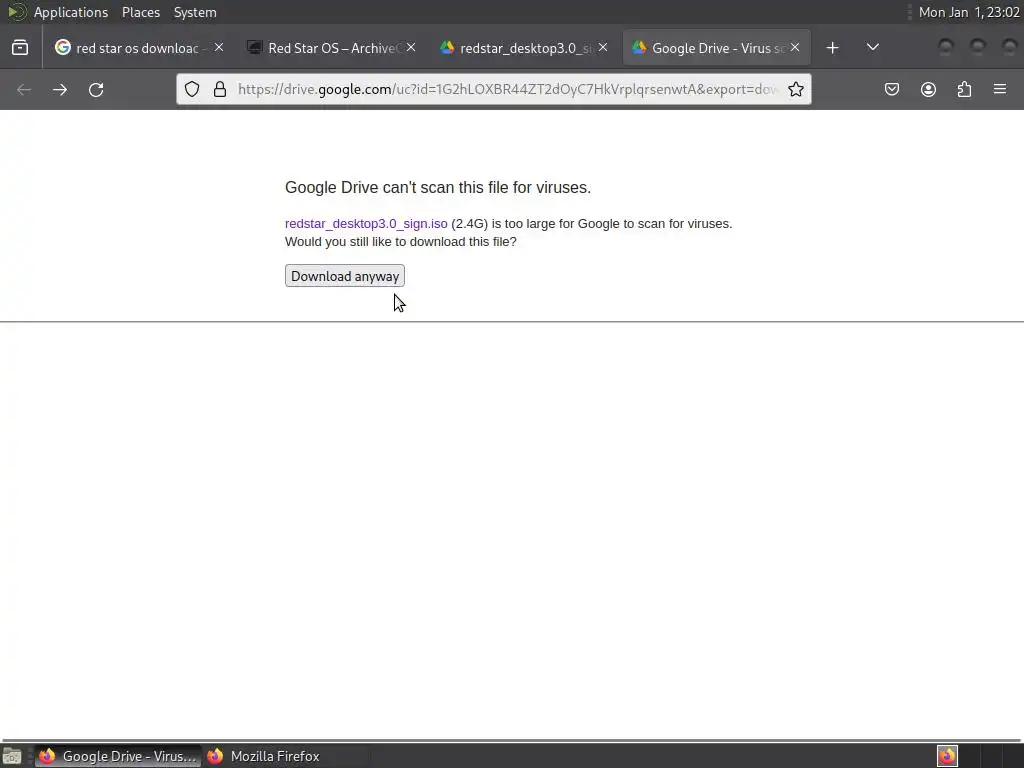This screenshot has height=768, width=1024.
Task: Switch to the 'redstar_desktop3.0' Drive tab
Action: coord(524,48)
